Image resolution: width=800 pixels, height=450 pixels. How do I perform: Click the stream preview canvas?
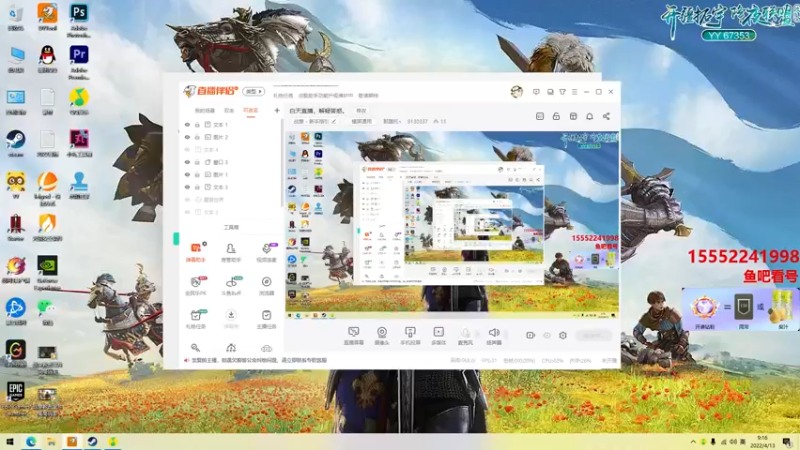click(452, 225)
